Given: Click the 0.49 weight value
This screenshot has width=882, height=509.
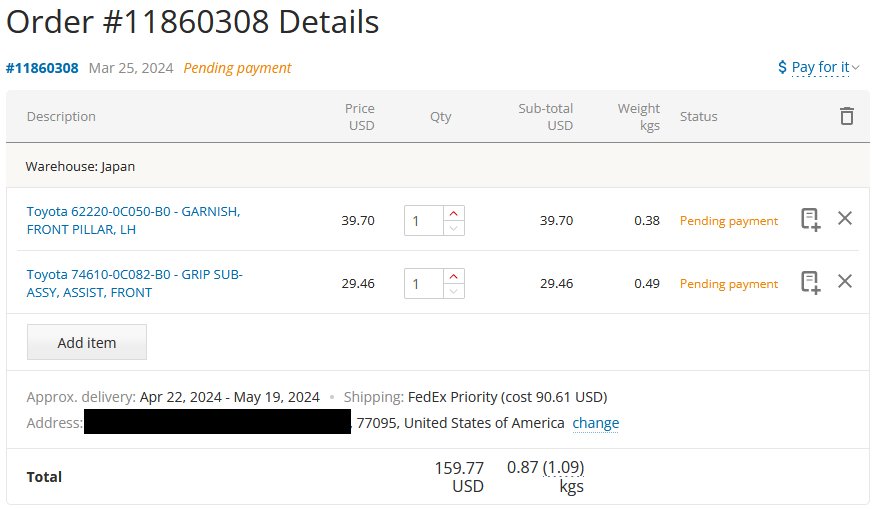Looking at the screenshot, I should tap(647, 283).
